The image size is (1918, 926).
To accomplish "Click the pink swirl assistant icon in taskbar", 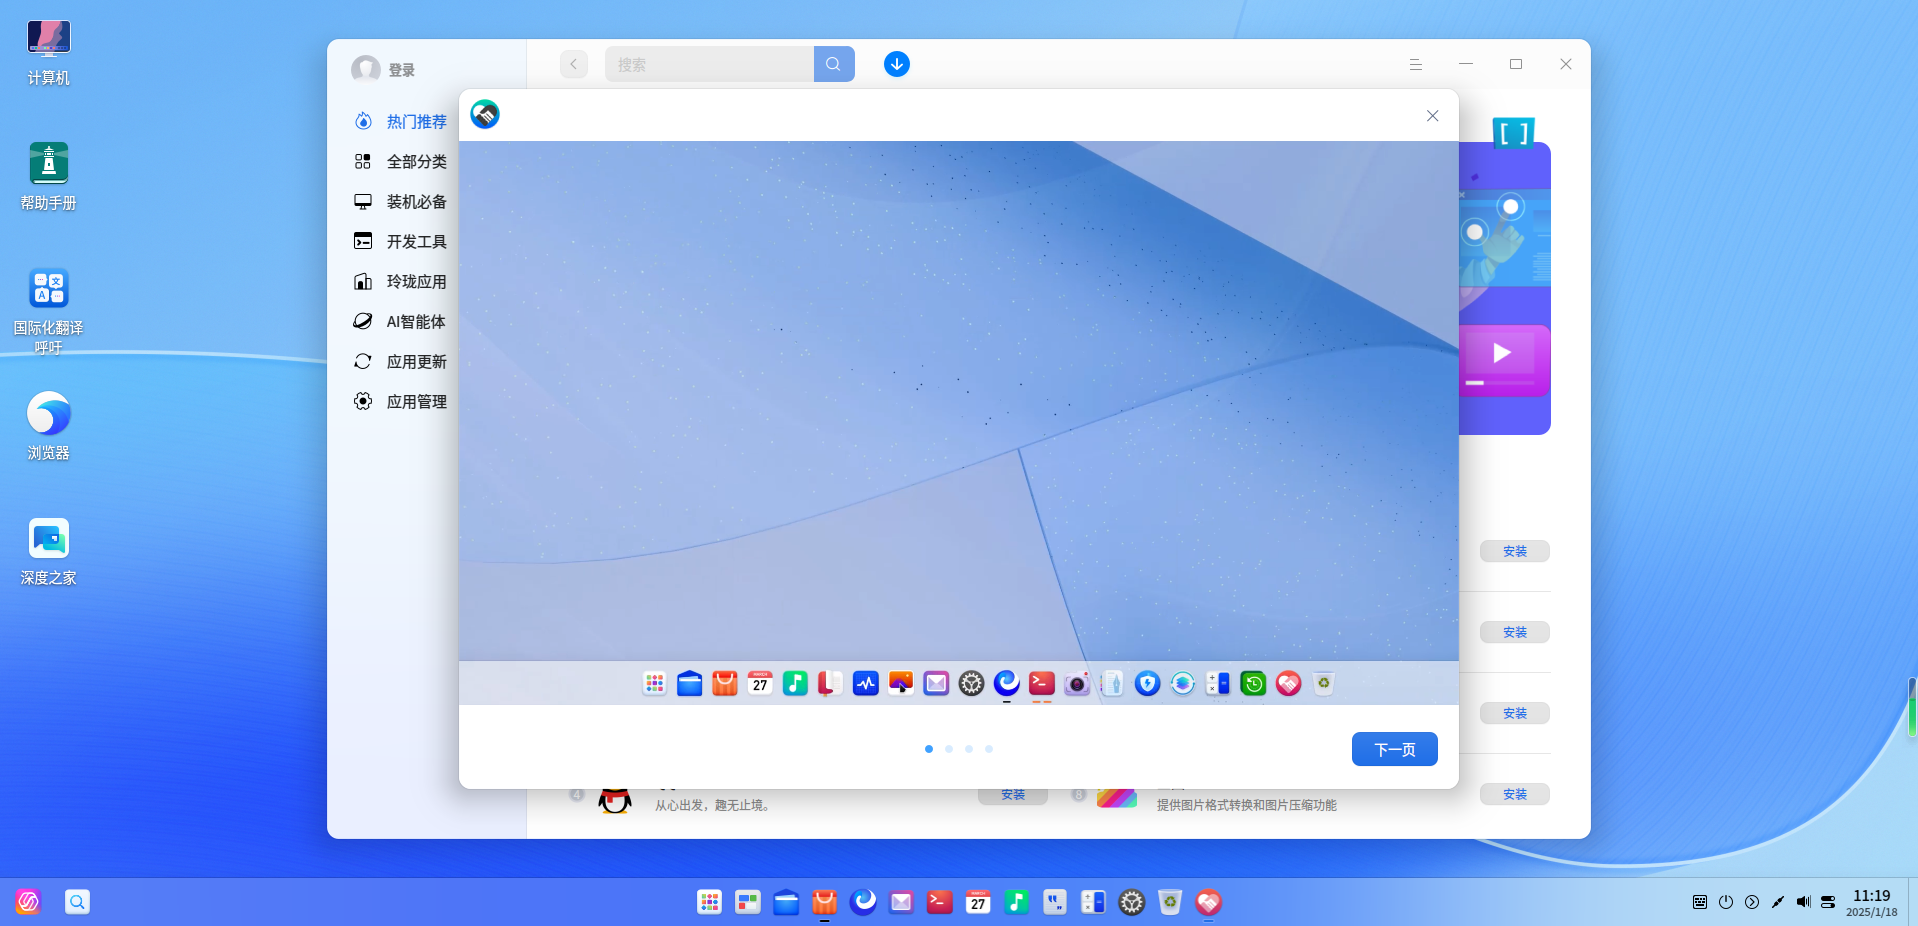I will tap(28, 902).
